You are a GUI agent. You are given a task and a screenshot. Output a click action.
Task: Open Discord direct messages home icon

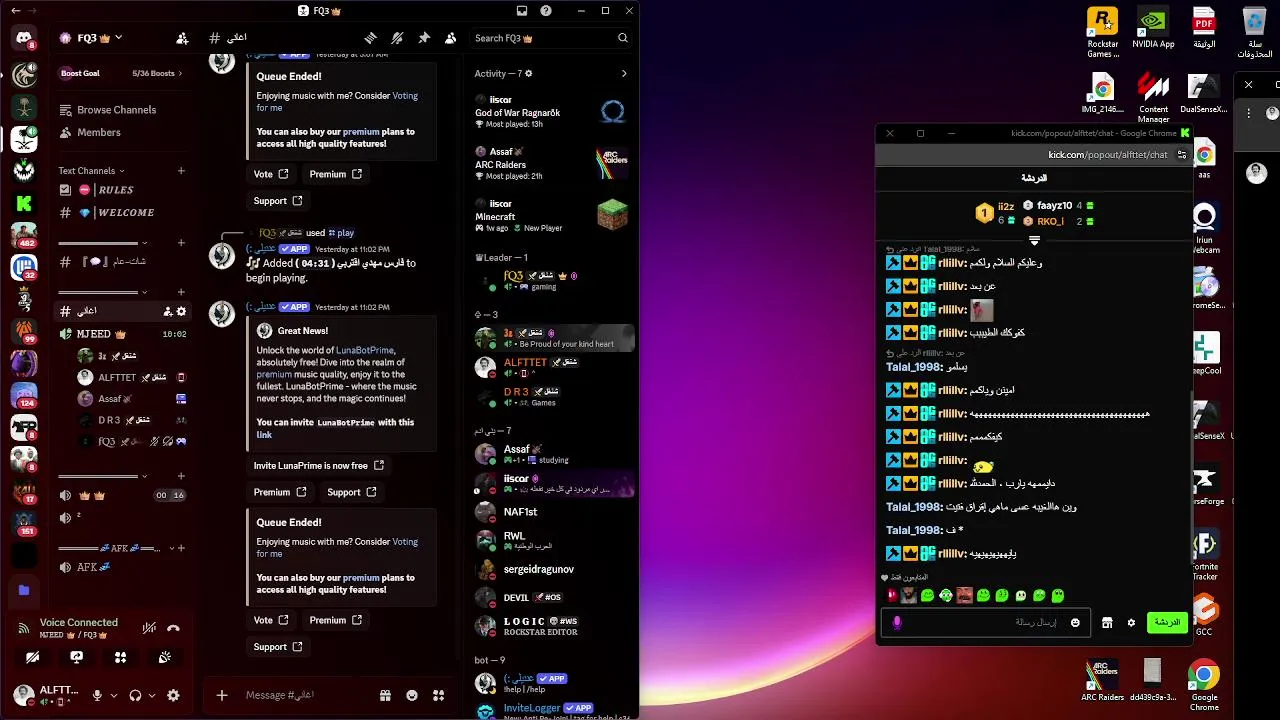coord(24,39)
